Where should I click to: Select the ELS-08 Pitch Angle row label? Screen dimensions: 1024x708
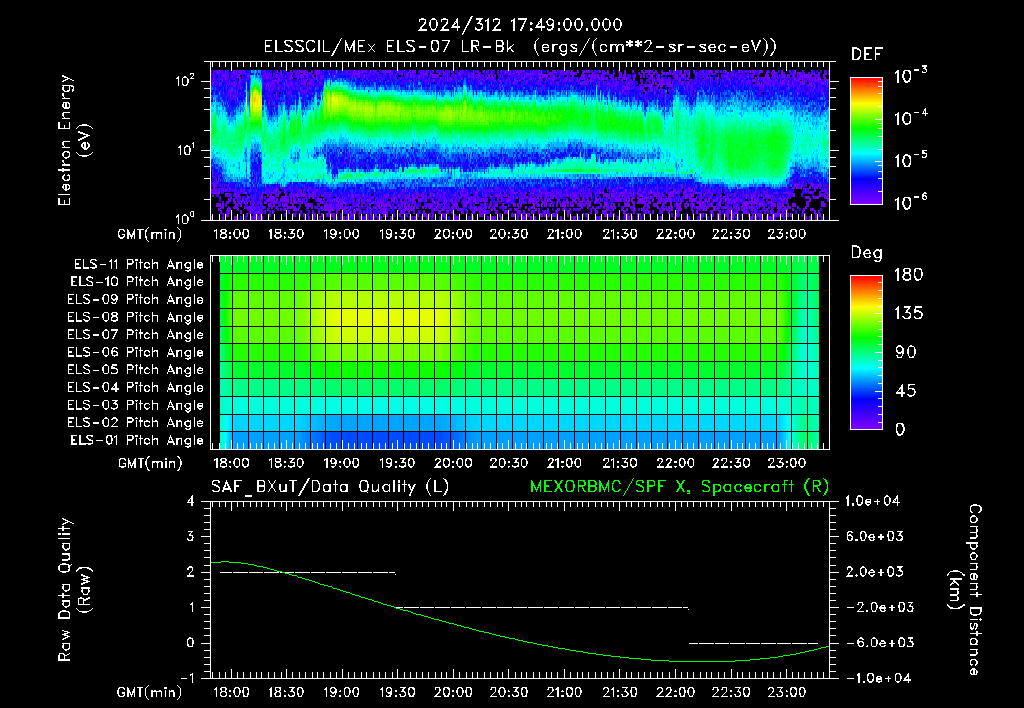[136, 317]
